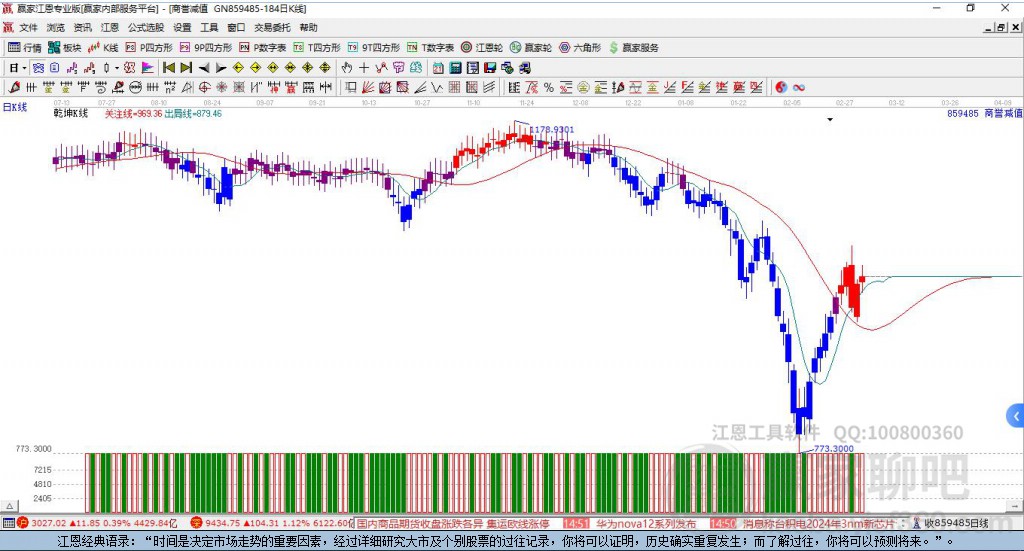The width and height of the screenshot is (1024, 551).
Task: Click up-triangle button at volume pane corner
Action: click(9, 506)
